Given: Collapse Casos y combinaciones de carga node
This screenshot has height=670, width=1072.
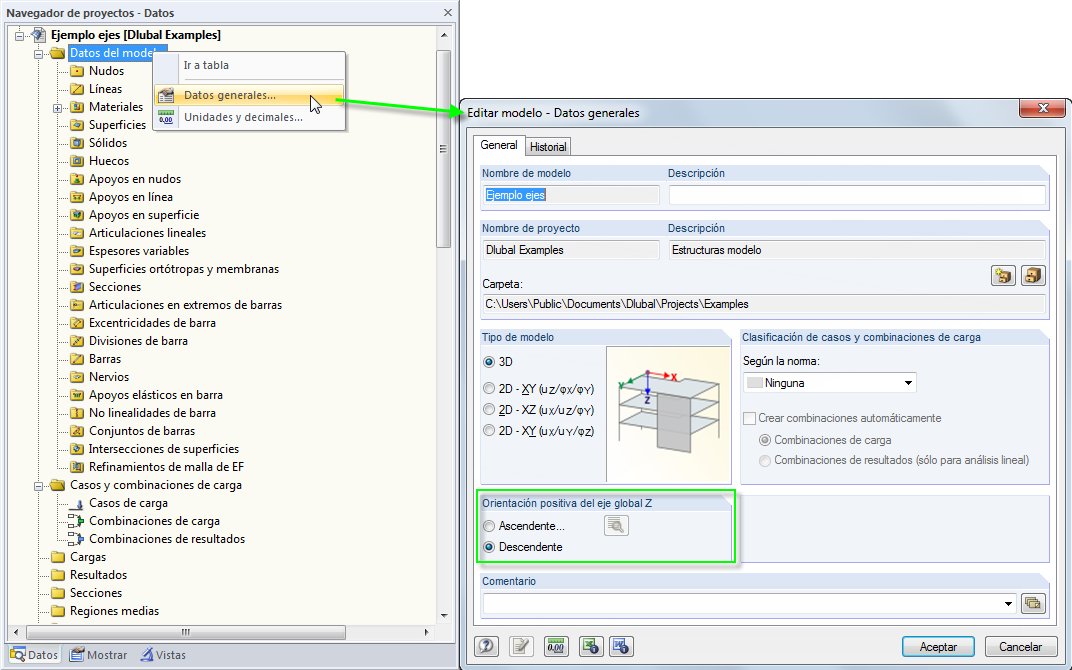Looking at the screenshot, I should pyautogui.click(x=38, y=485).
